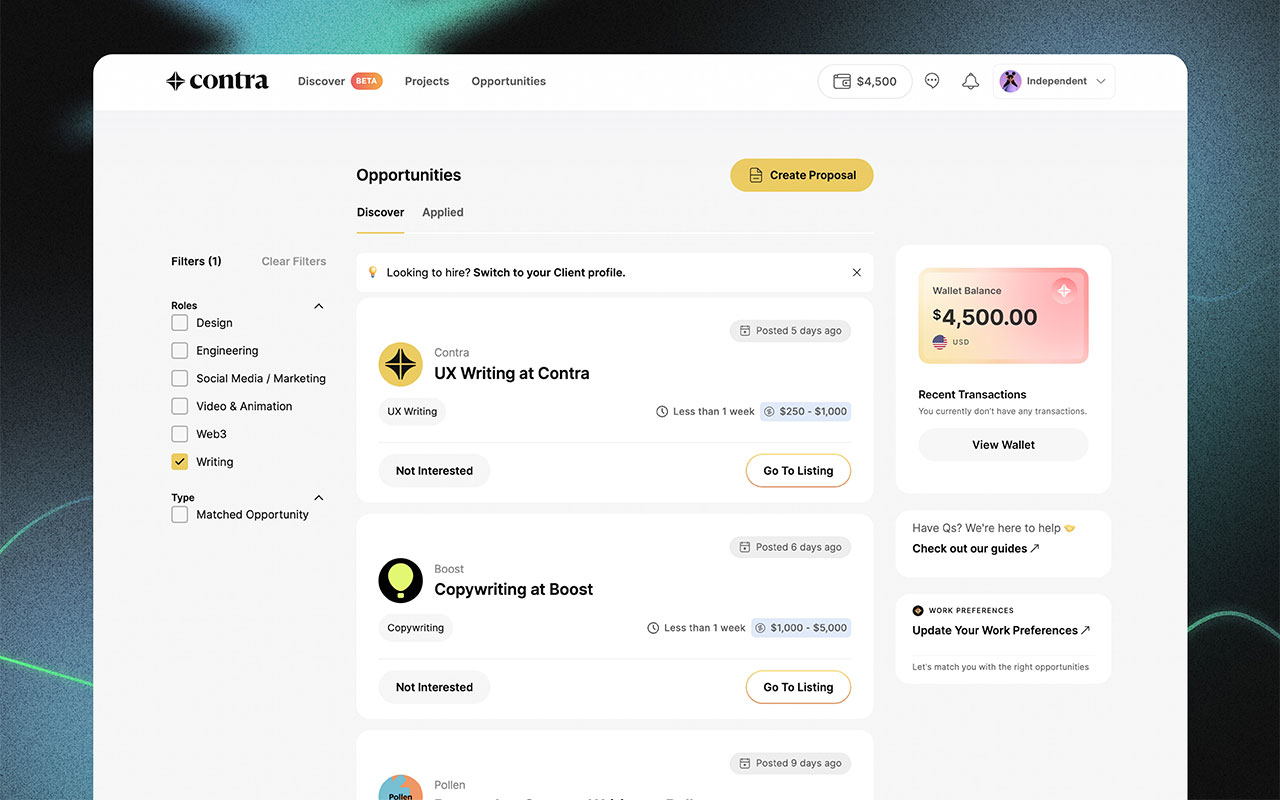Open Update Your Work Preferences link
The image size is (1280, 800).
point(1001,631)
